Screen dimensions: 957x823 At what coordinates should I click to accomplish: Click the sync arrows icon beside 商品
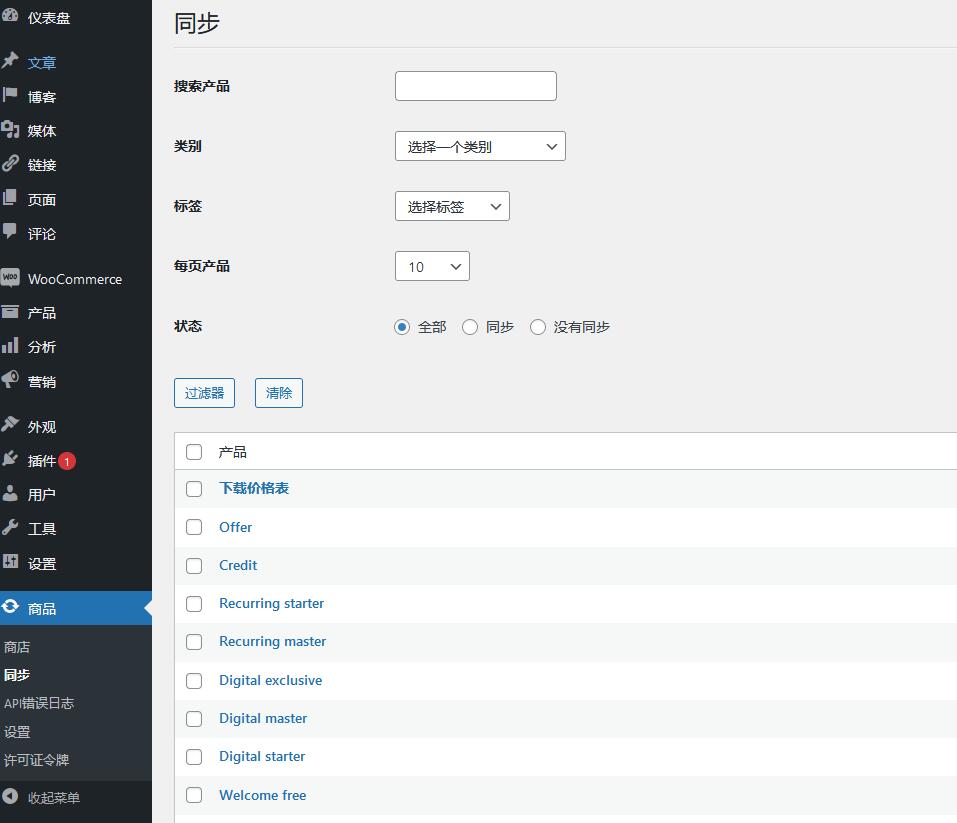pos(10,607)
